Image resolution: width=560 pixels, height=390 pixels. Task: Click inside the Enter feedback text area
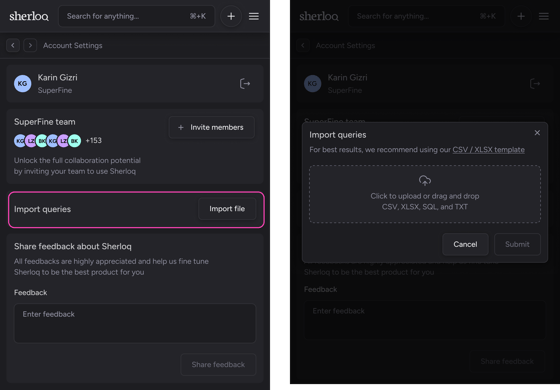click(x=135, y=323)
